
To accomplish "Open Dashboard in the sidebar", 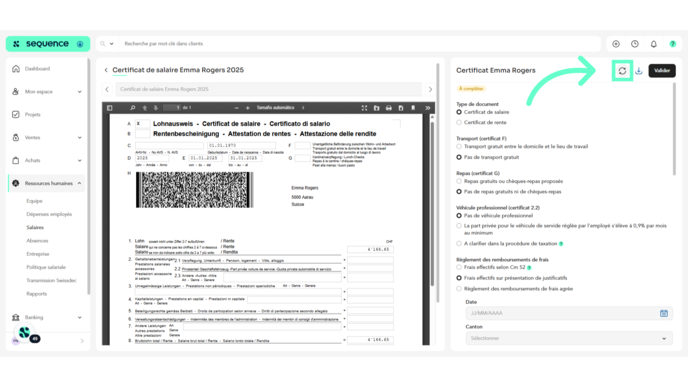I will pyautogui.click(x=37, y=69).
